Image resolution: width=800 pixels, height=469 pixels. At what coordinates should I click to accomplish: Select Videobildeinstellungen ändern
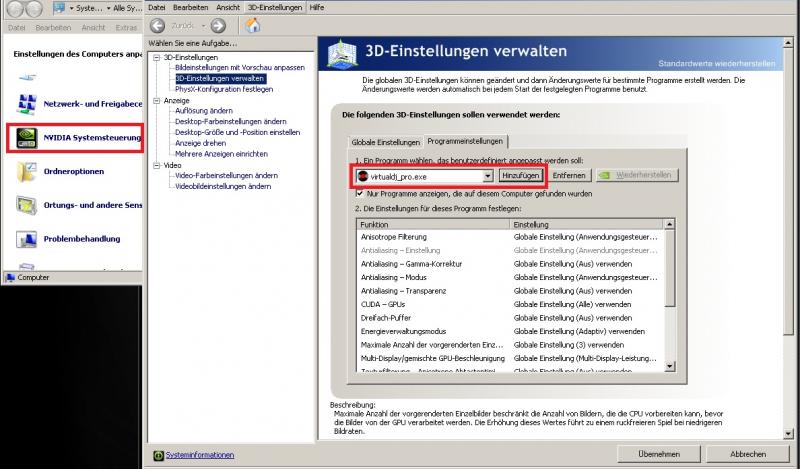[x=223, y=187]
